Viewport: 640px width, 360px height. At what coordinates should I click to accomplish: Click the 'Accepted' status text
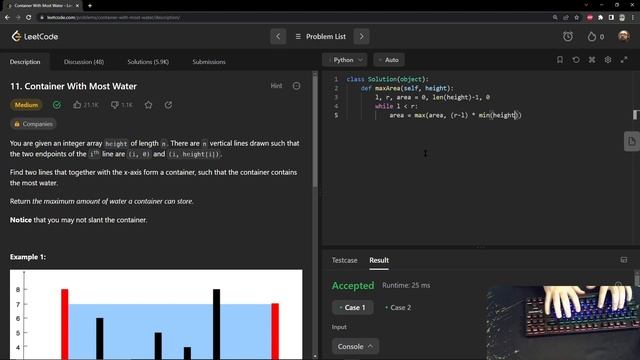coord(353,285)
